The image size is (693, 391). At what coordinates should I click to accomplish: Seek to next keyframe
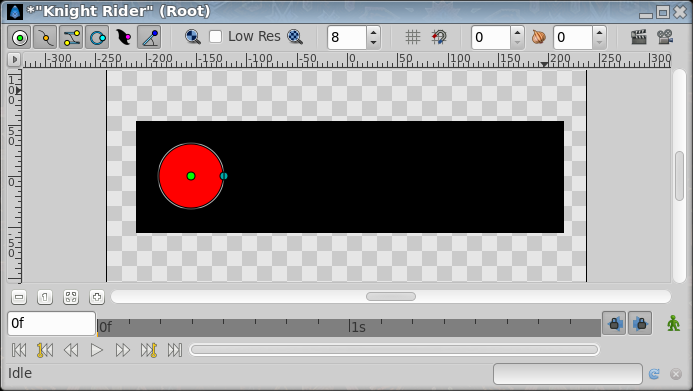coord(148,350)
